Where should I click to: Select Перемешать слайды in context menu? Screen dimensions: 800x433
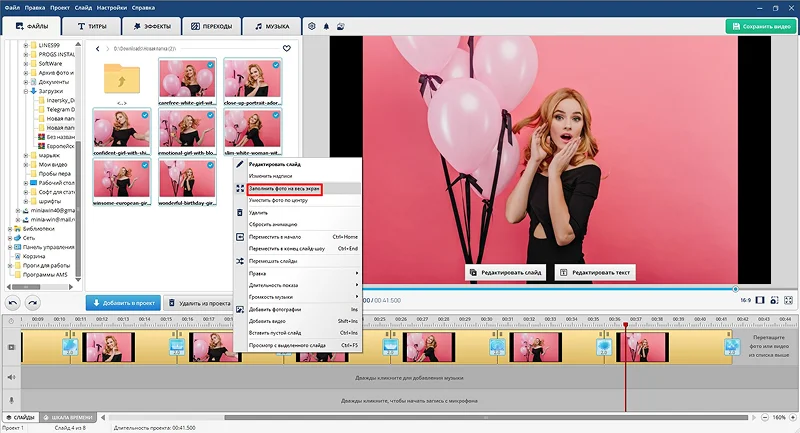tap(297, 261)
